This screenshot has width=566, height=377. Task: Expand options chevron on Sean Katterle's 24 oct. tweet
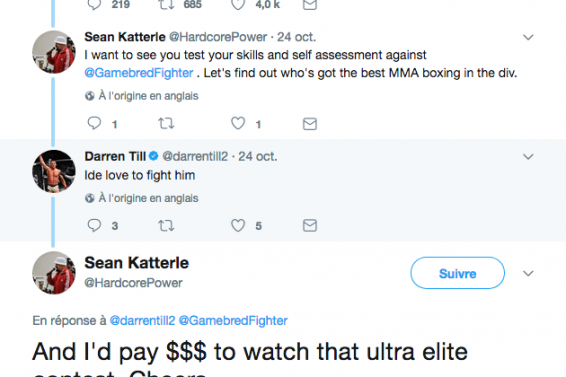(x=528, y=37)
